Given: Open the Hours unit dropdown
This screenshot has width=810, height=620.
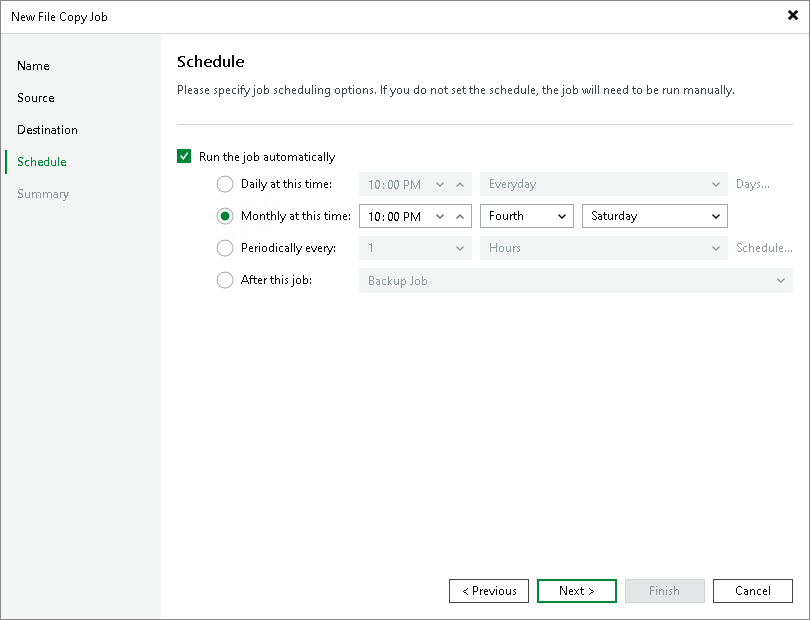Looking at the screenshot, I should (603, 248).
